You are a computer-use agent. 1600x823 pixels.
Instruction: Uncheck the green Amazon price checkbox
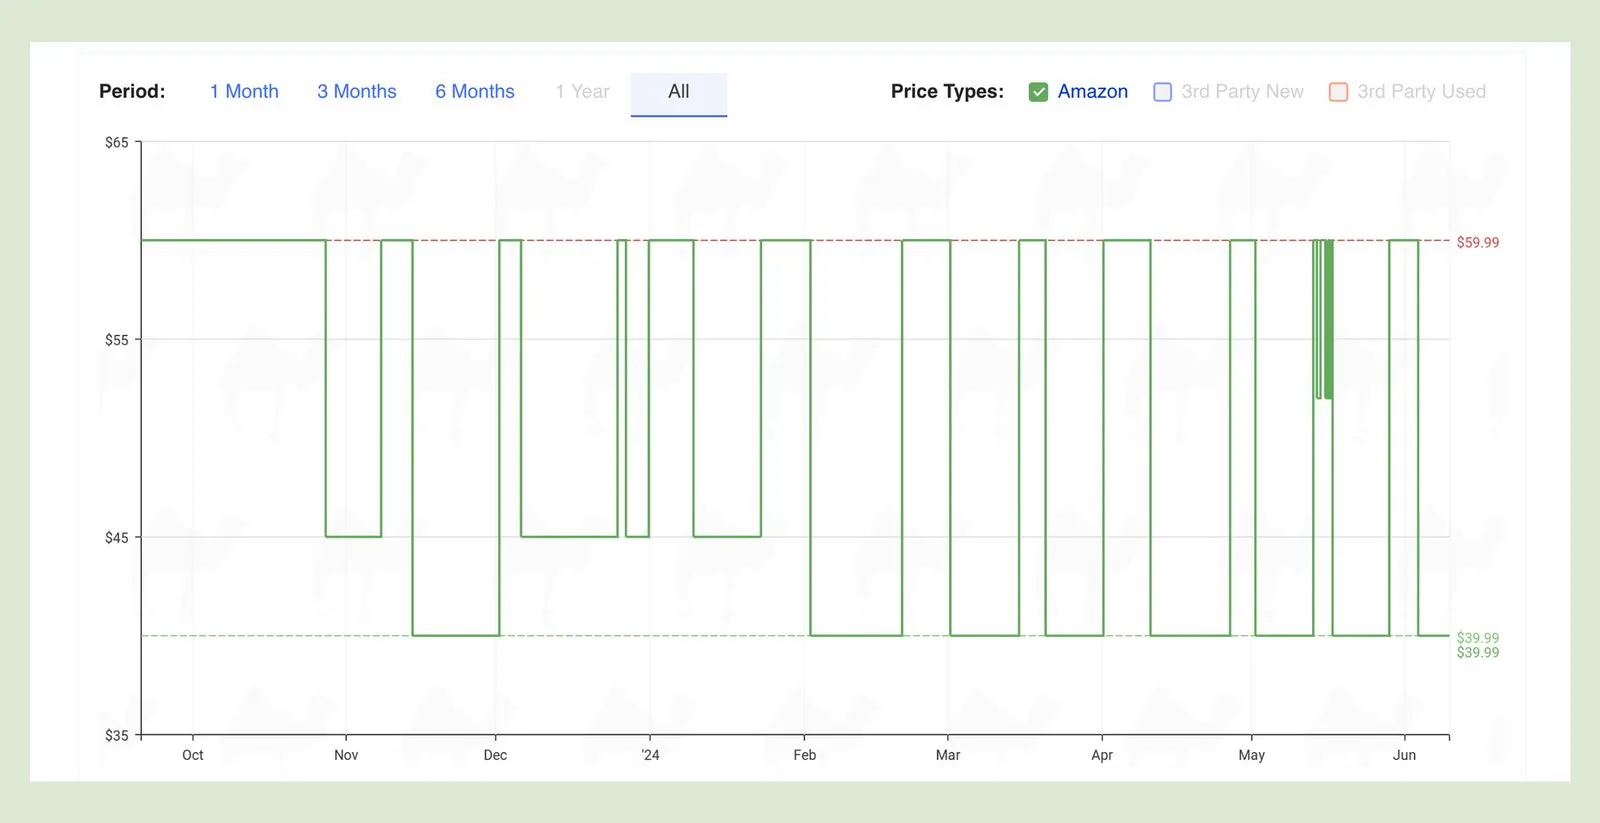coord(1038,92)
